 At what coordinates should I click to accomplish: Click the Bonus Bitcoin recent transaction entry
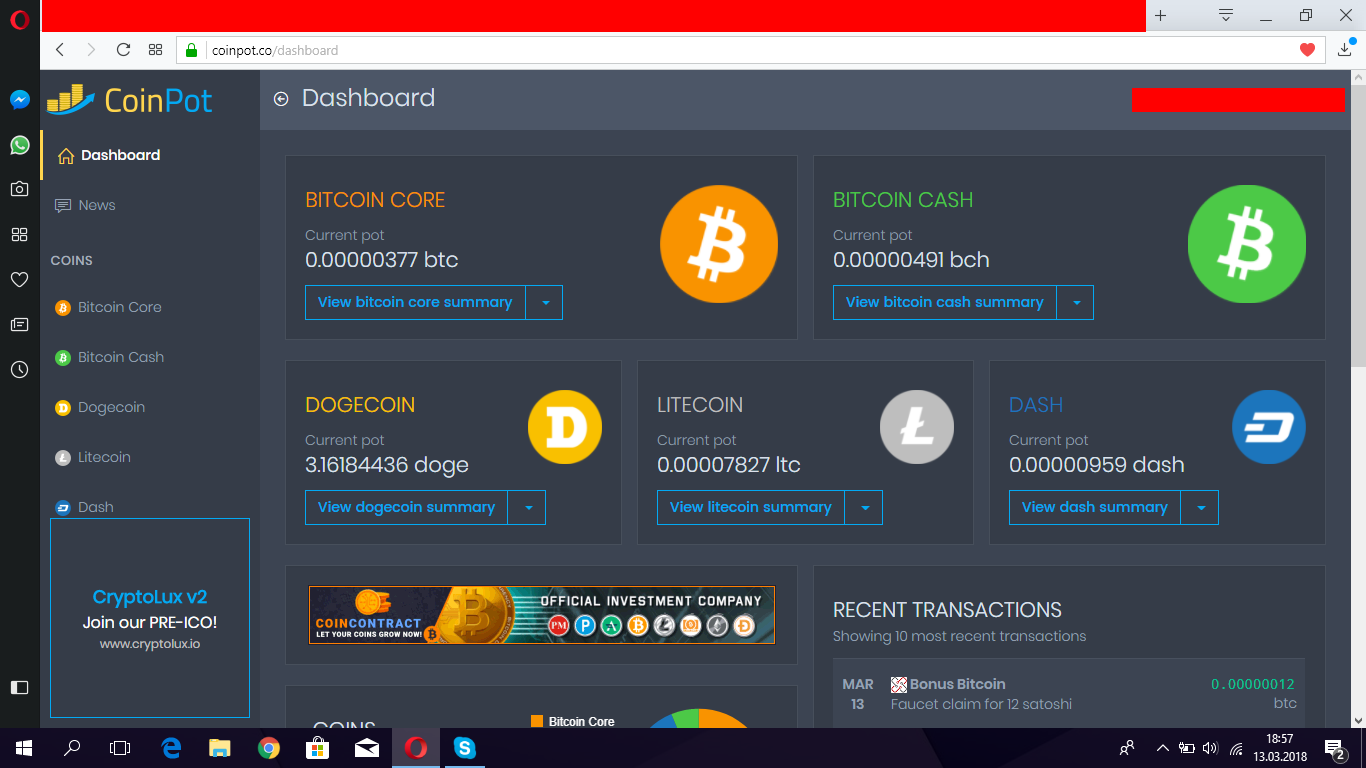[x=1069, y=696]
